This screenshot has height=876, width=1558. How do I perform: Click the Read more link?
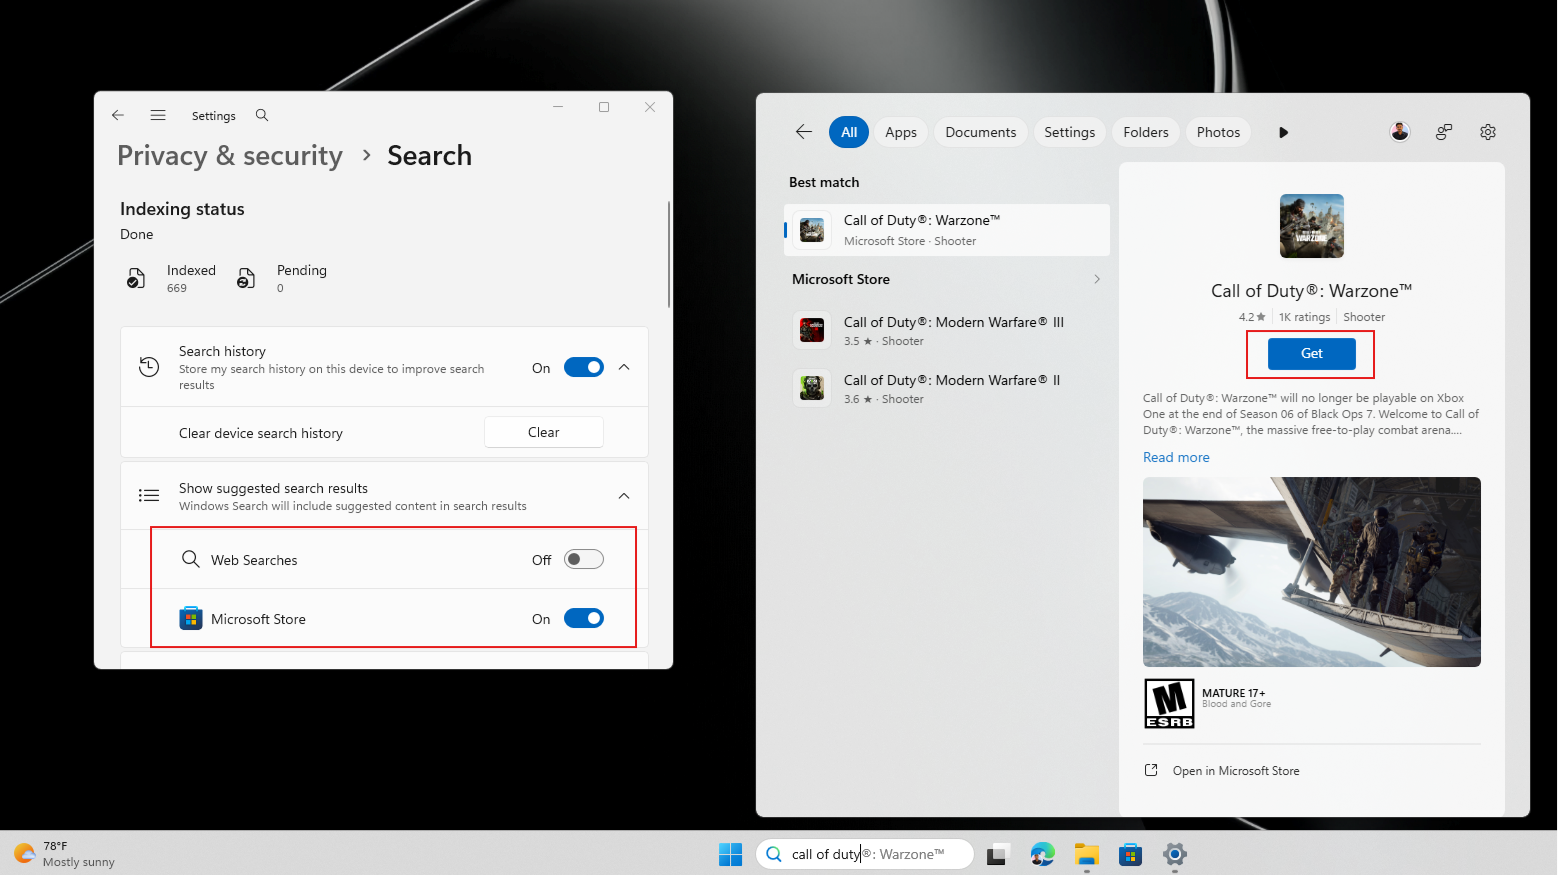point(1176,457)
